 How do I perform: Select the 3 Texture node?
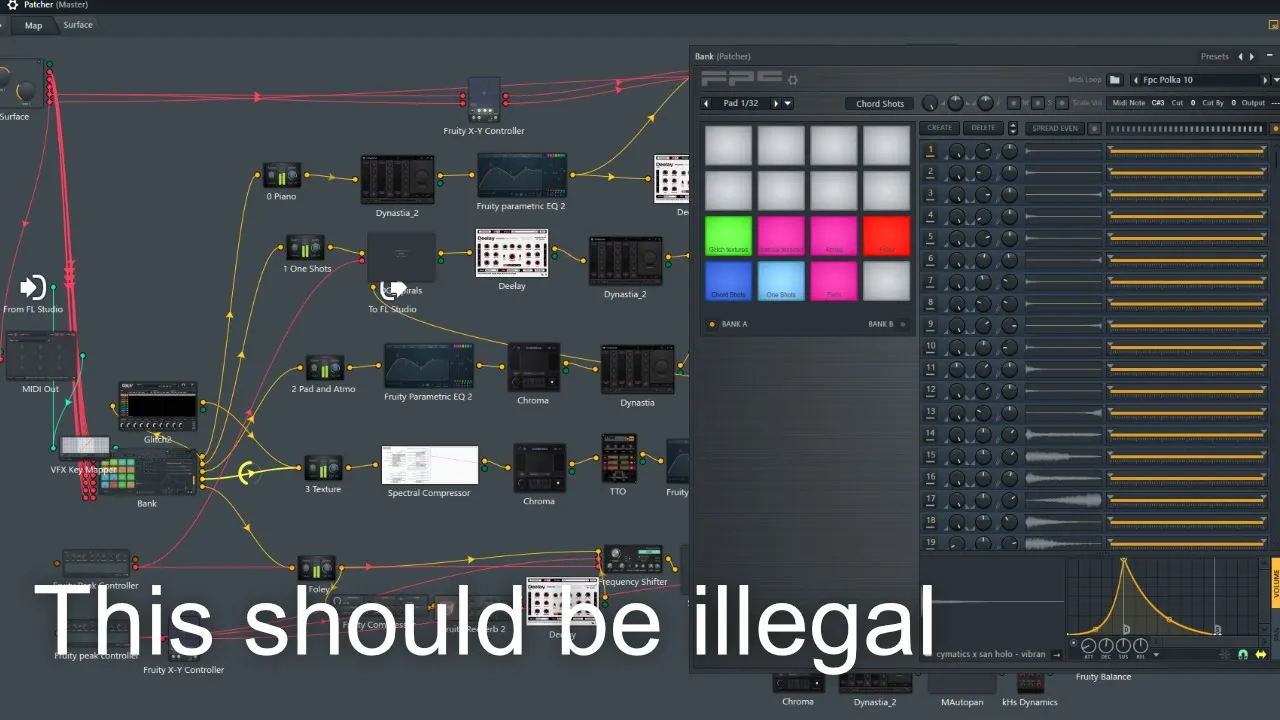323,467
